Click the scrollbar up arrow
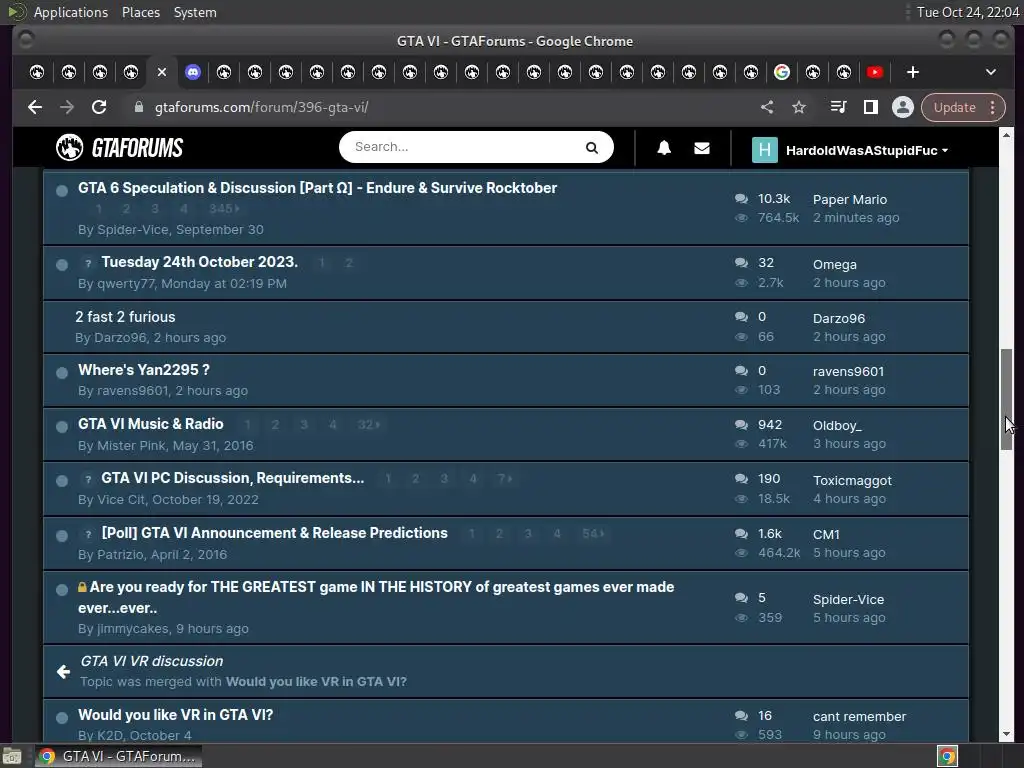Viewport: 1024px width, 768px height. tap(1006, 135)
